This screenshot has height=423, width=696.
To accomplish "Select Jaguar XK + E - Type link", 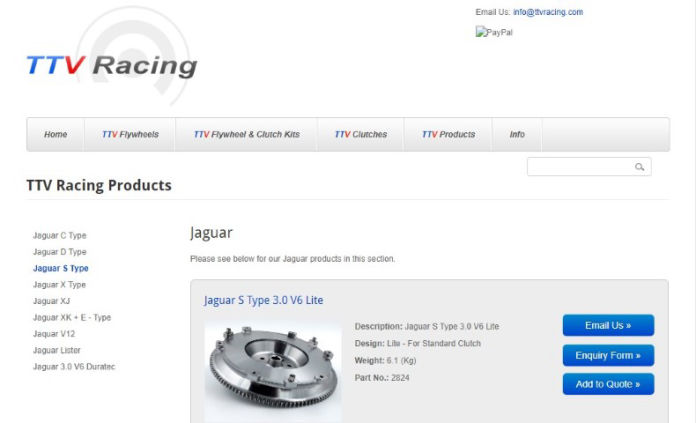I will [72, 317].
